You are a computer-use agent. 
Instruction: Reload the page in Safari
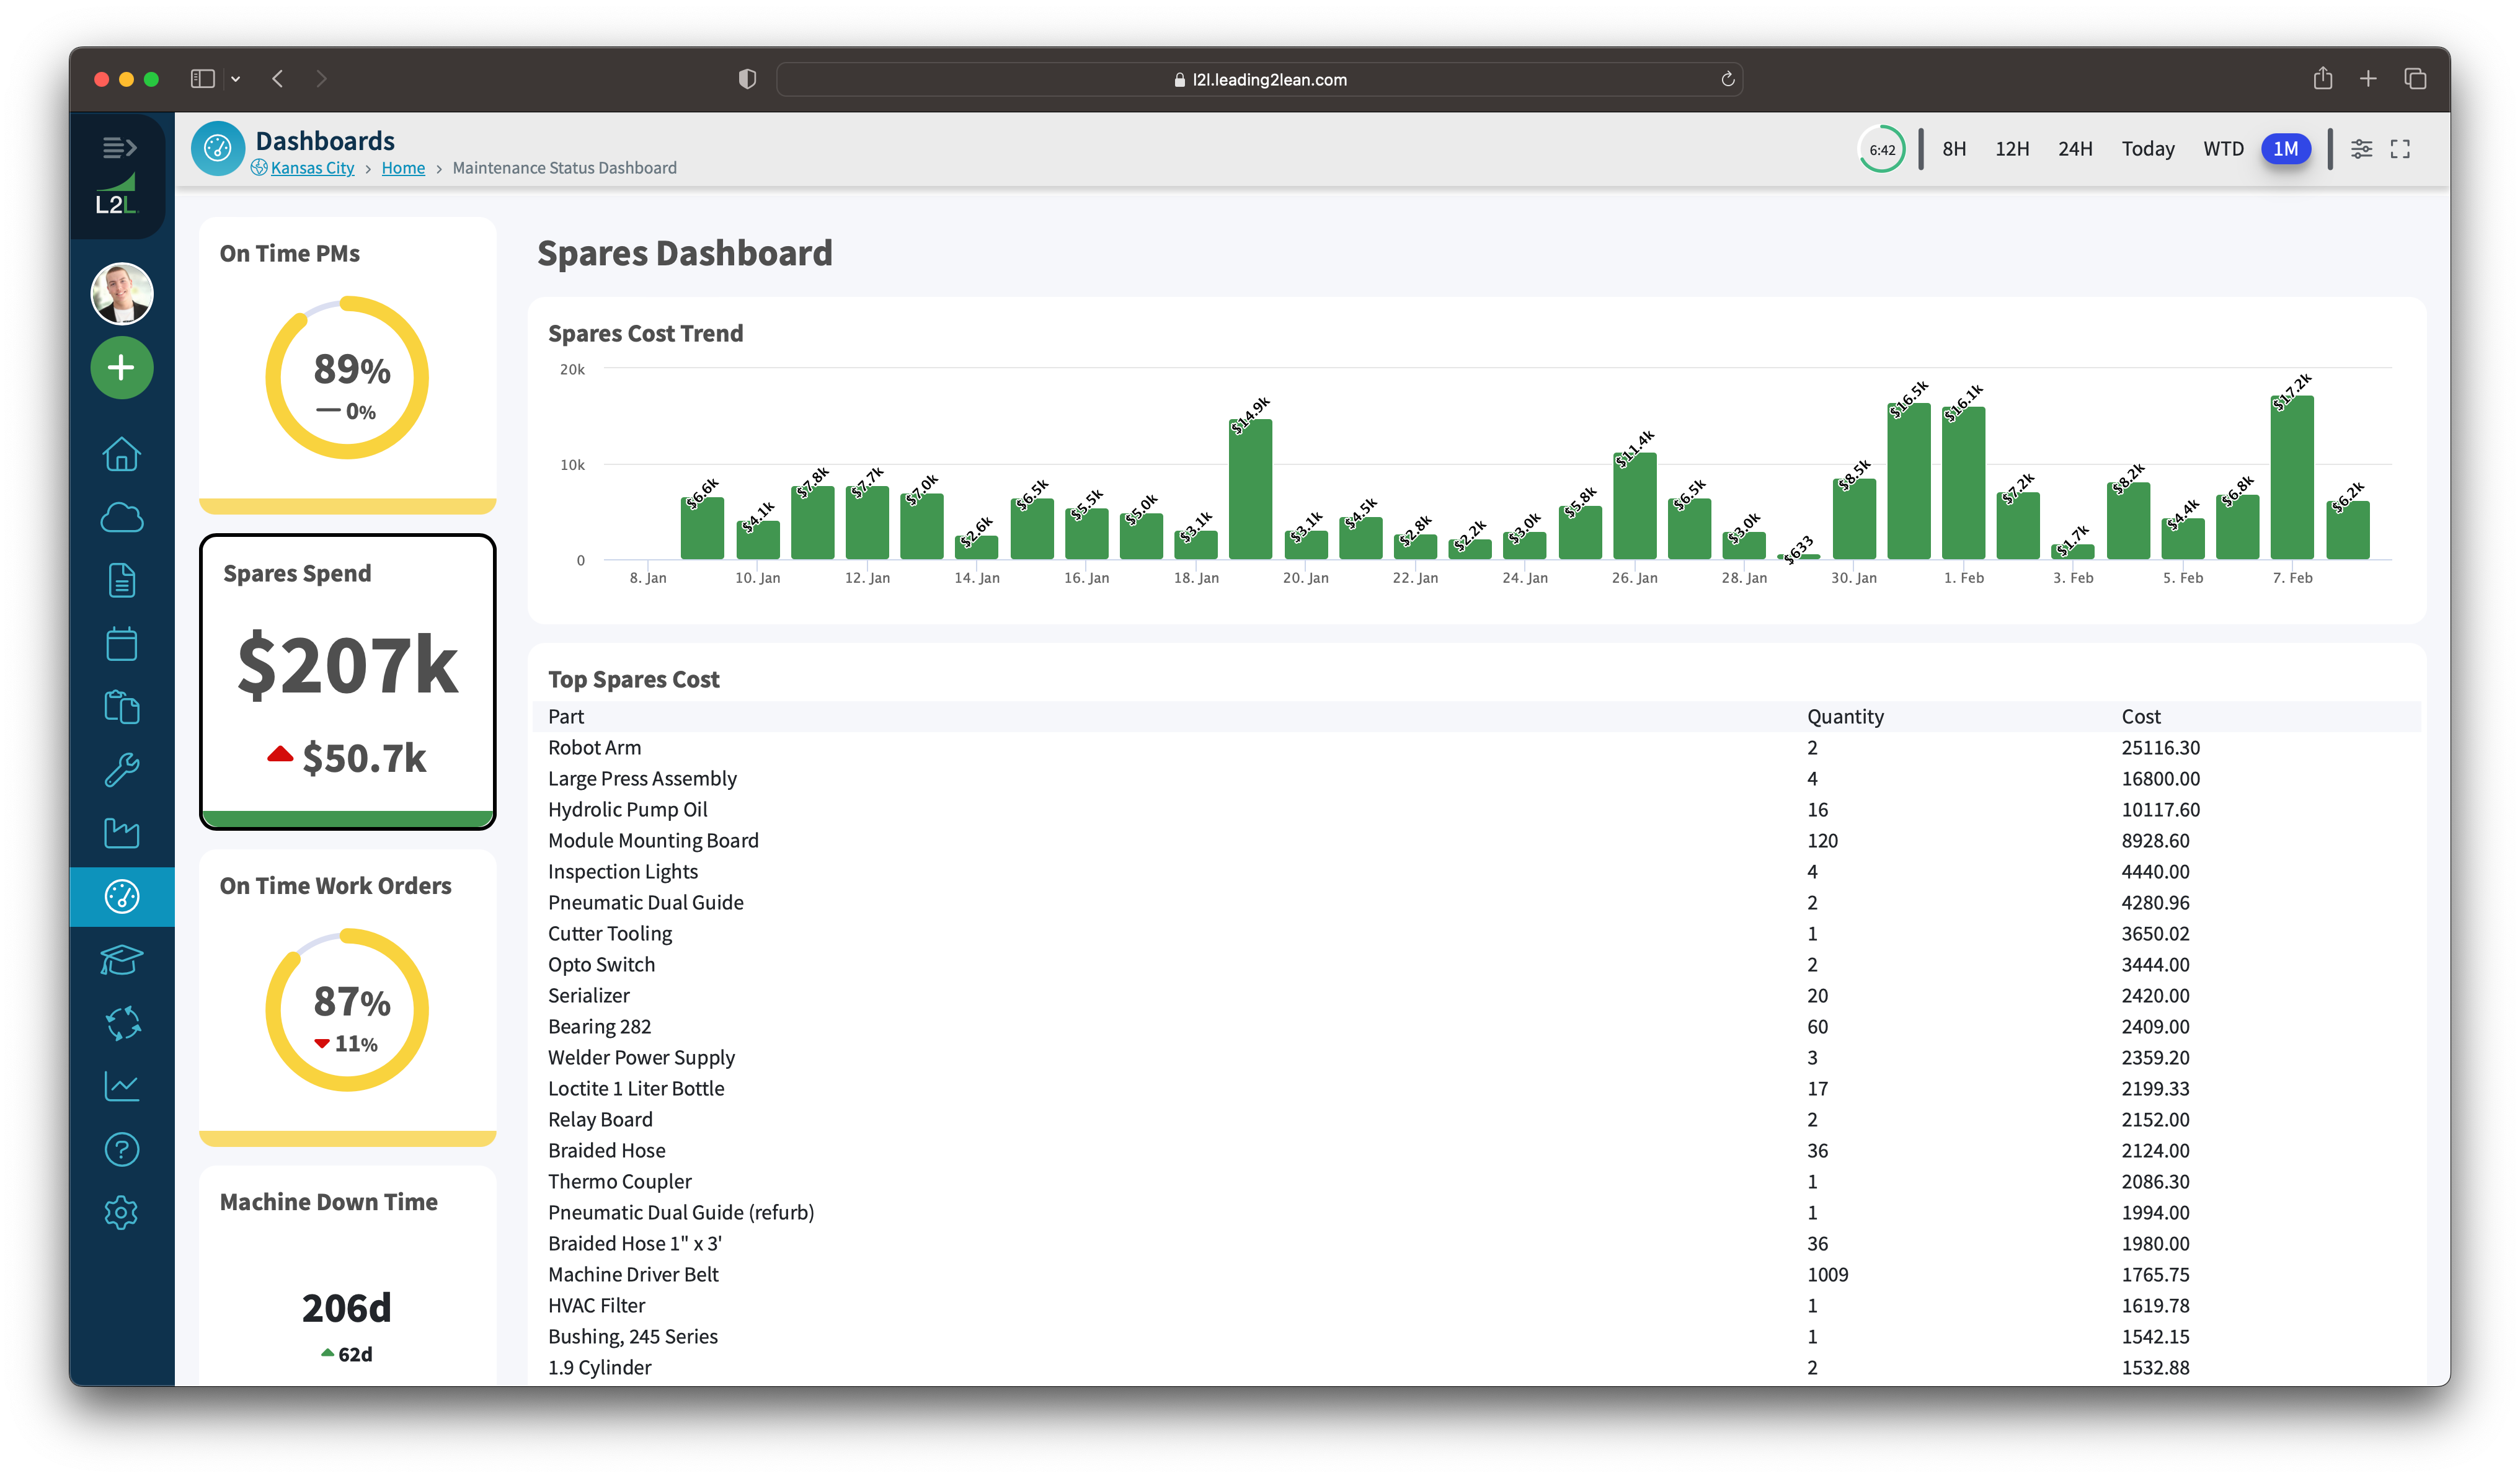pos(1727,79)
